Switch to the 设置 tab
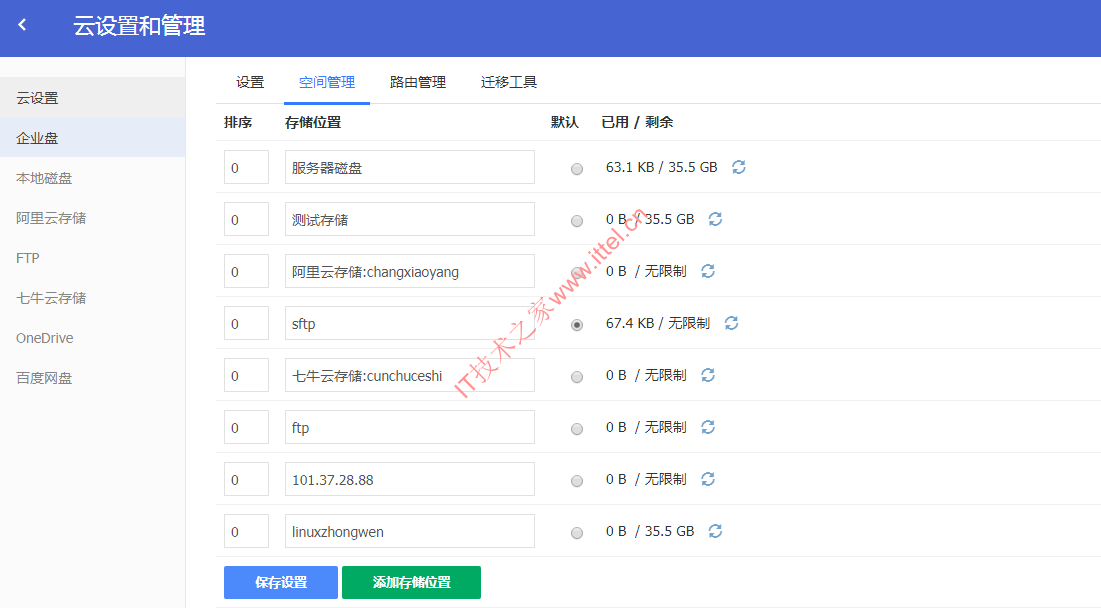Image resolution: width=1101 pixels, height=608 pixels. point(250,82)
